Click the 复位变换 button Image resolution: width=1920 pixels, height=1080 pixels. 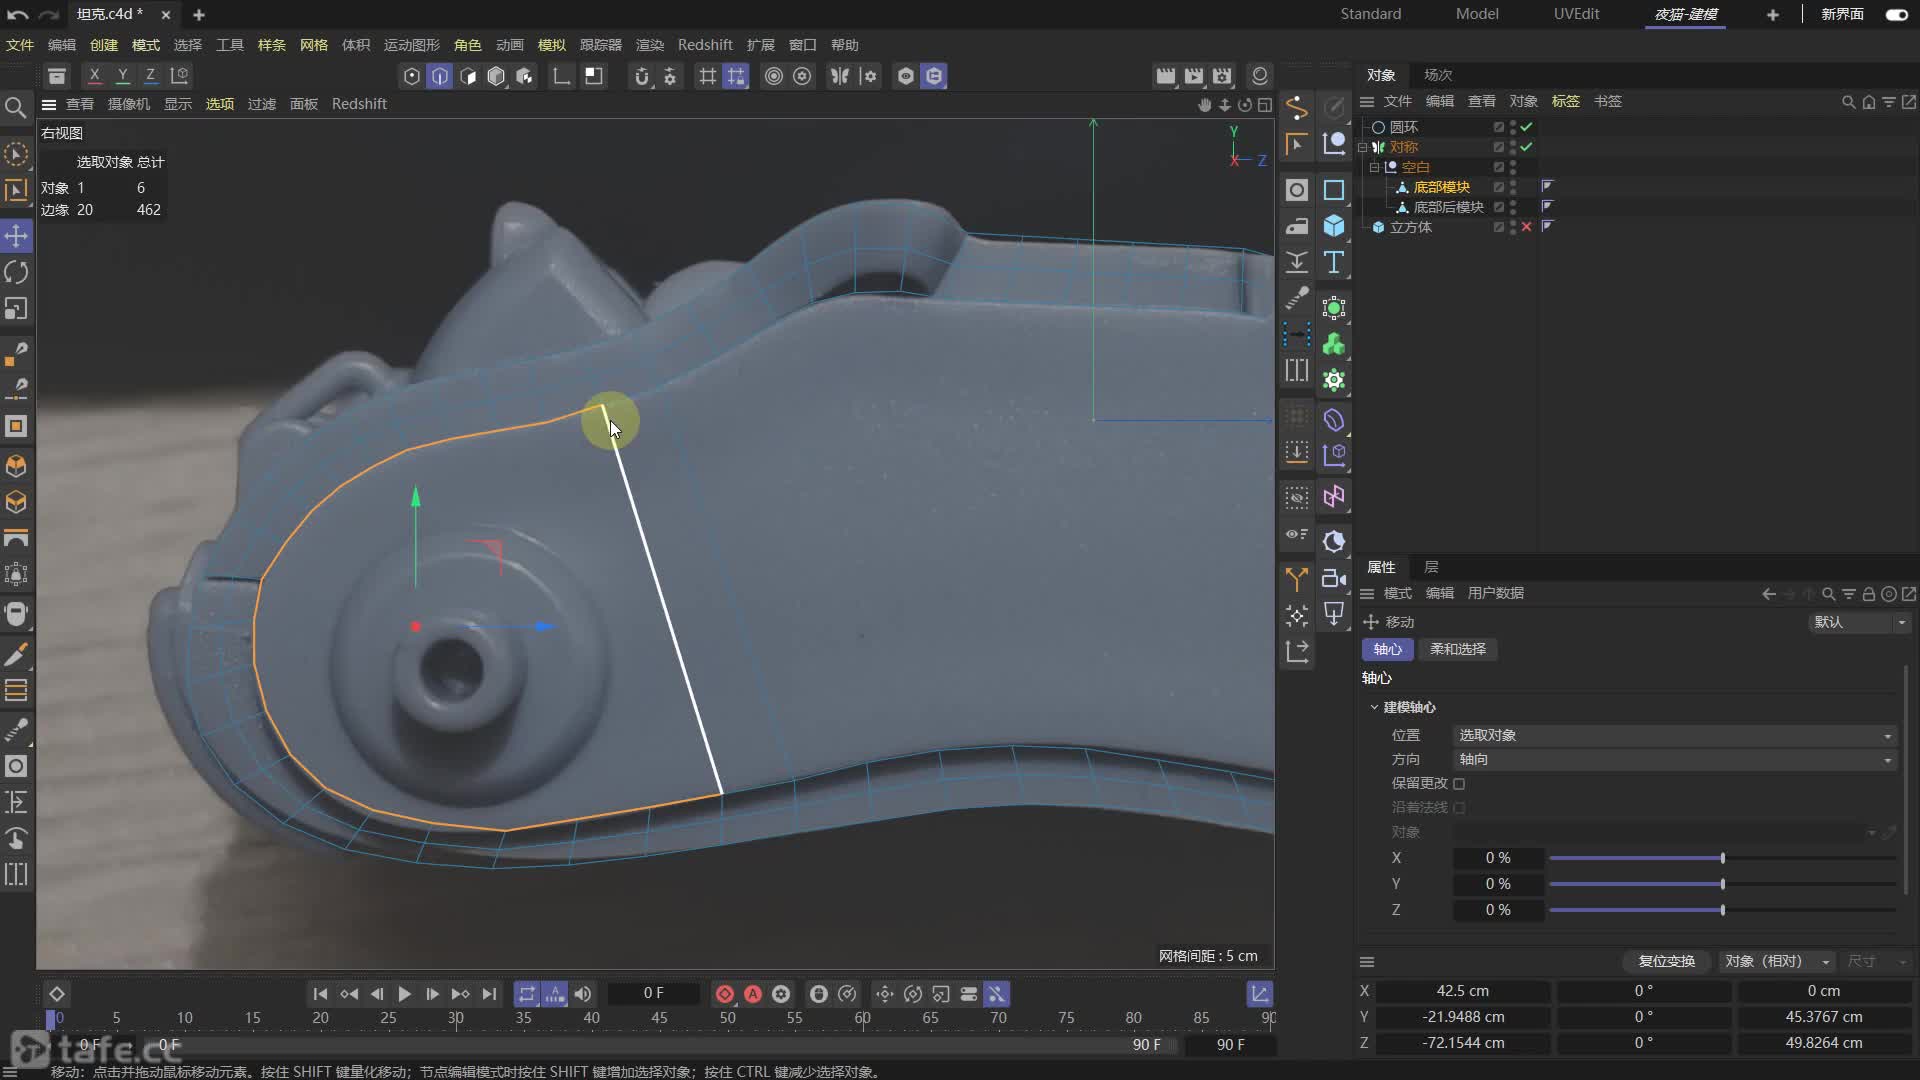1666,961
